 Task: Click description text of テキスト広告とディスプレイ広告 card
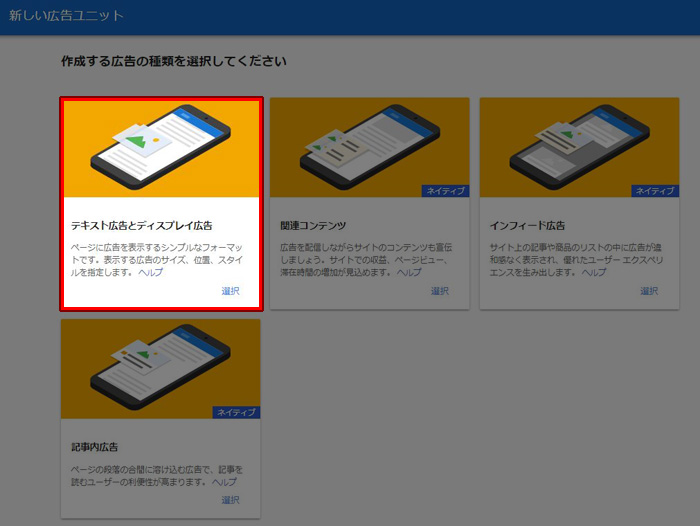click(x=157, y=260)
